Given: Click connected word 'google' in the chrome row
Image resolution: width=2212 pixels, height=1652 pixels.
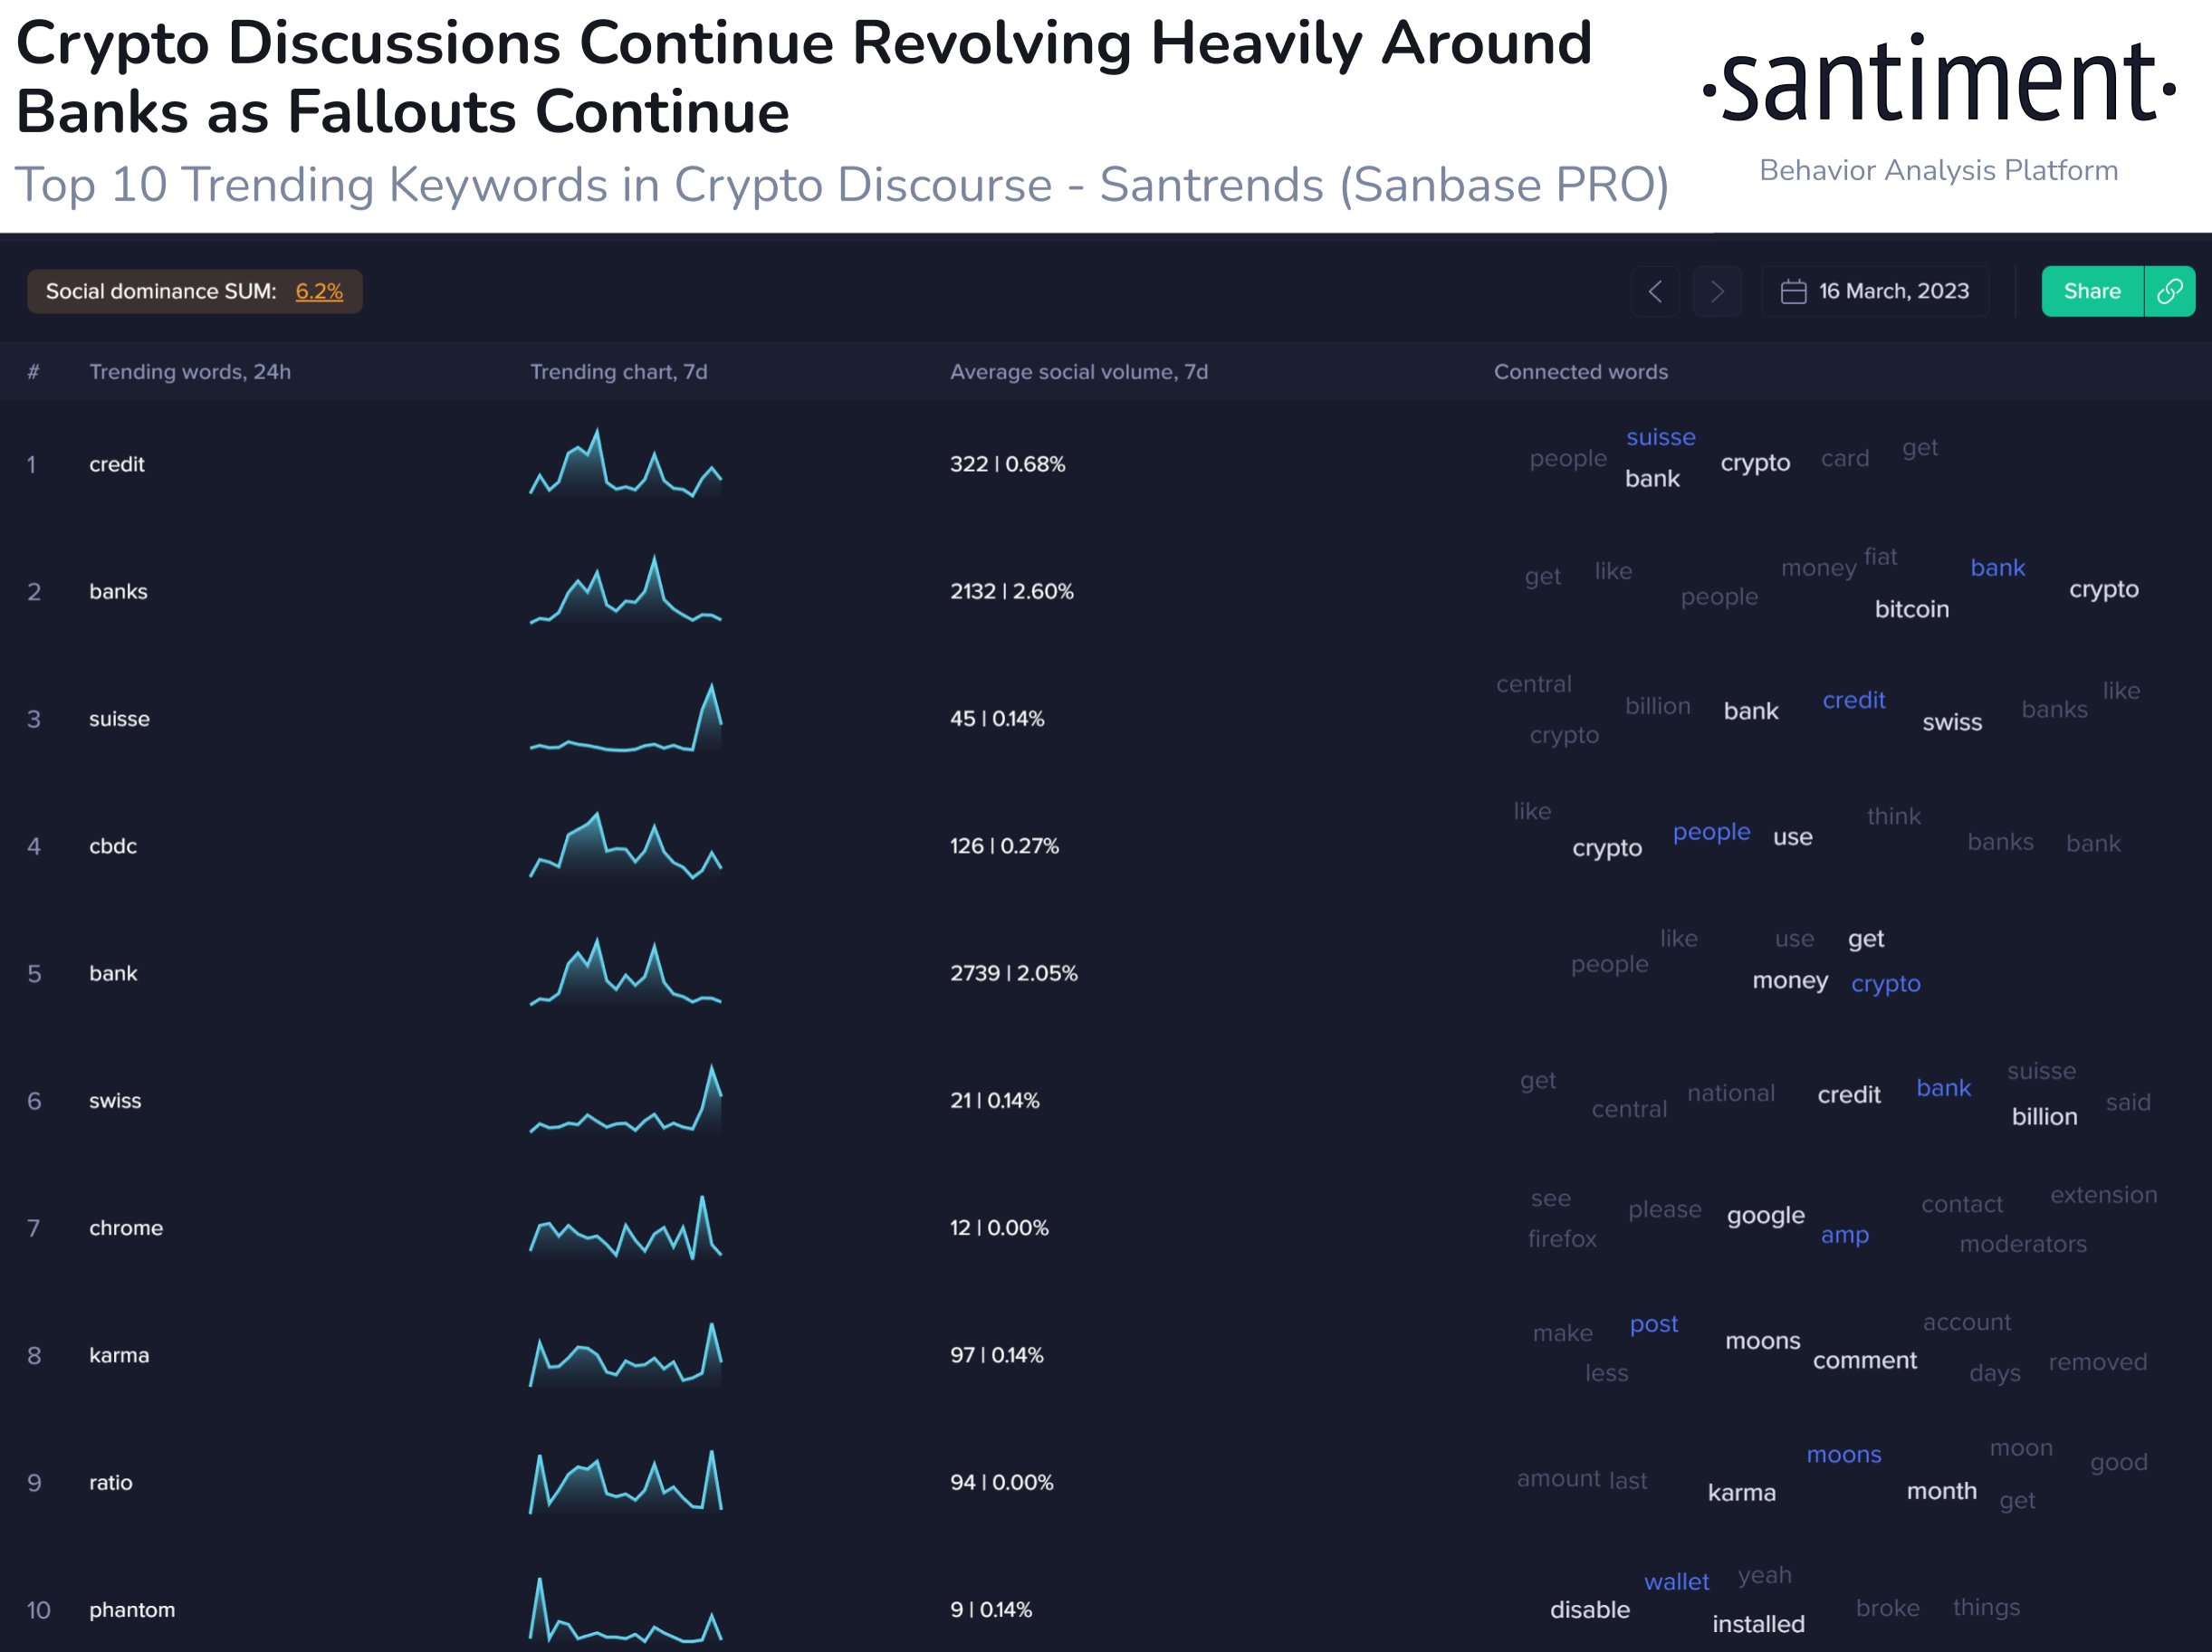Looking at the screenshot, I should (x=1765, y=1215).
